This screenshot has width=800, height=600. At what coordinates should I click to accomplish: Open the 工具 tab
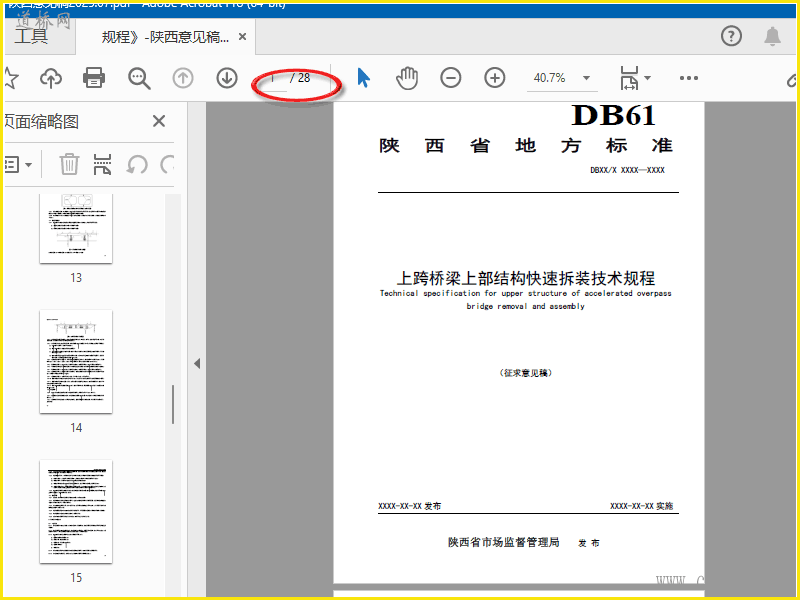(32, 36)
